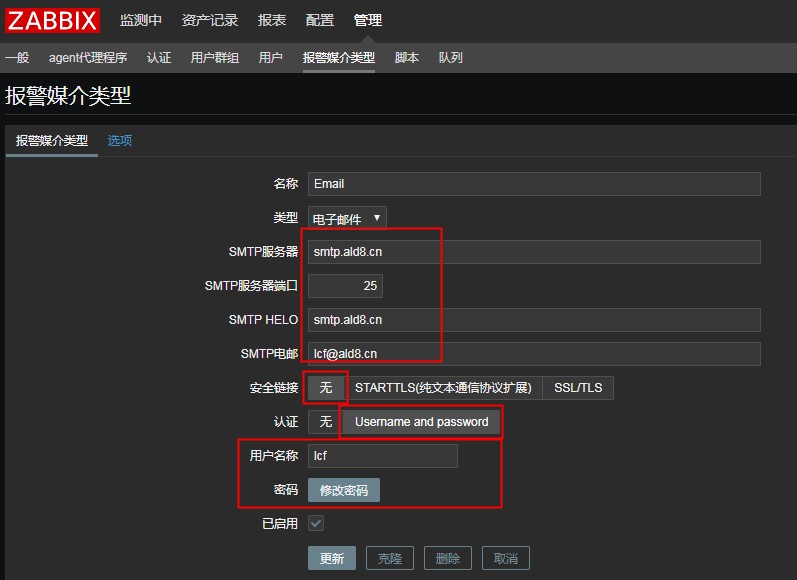Viewport: 797px width, 580px height.
Task: Click the 删除 button
Action: click(448, 559)
